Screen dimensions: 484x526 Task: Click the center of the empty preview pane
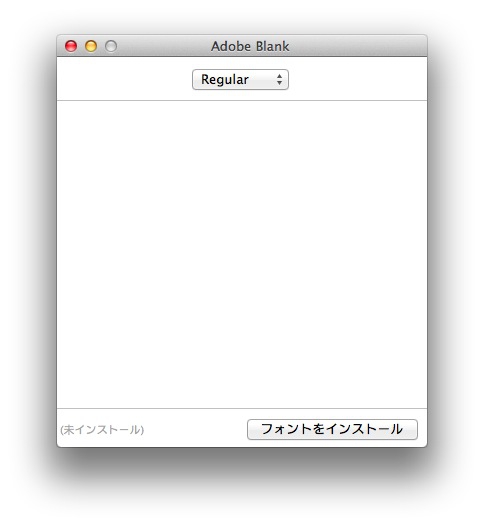pyautogui.click(x=242, y=254)
